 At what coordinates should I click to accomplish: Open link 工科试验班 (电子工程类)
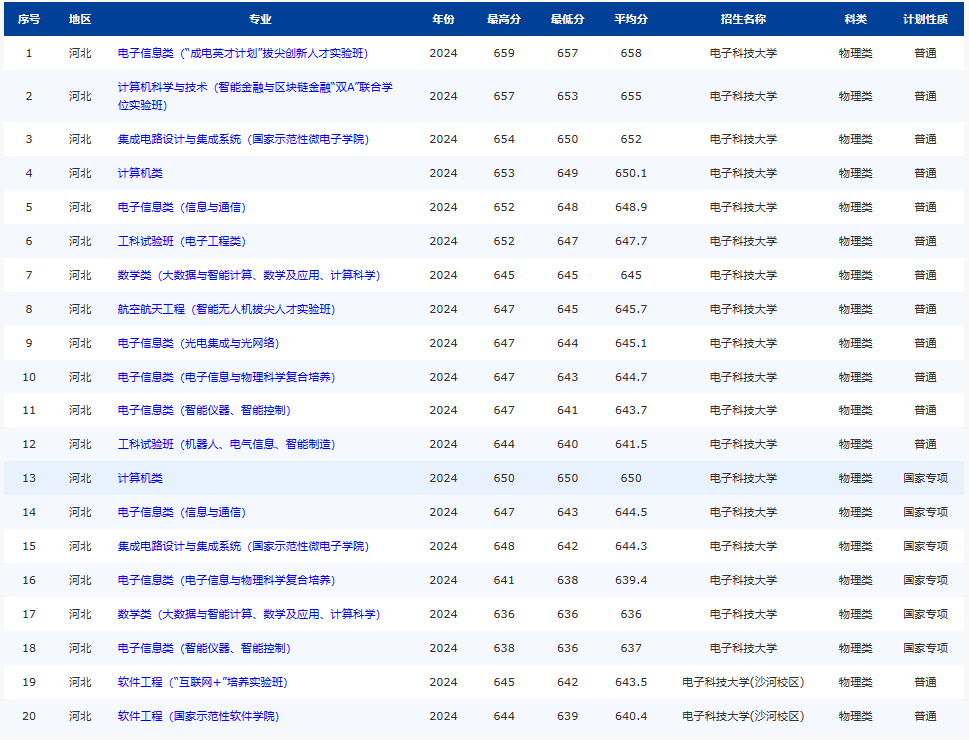tap(182, 241)
